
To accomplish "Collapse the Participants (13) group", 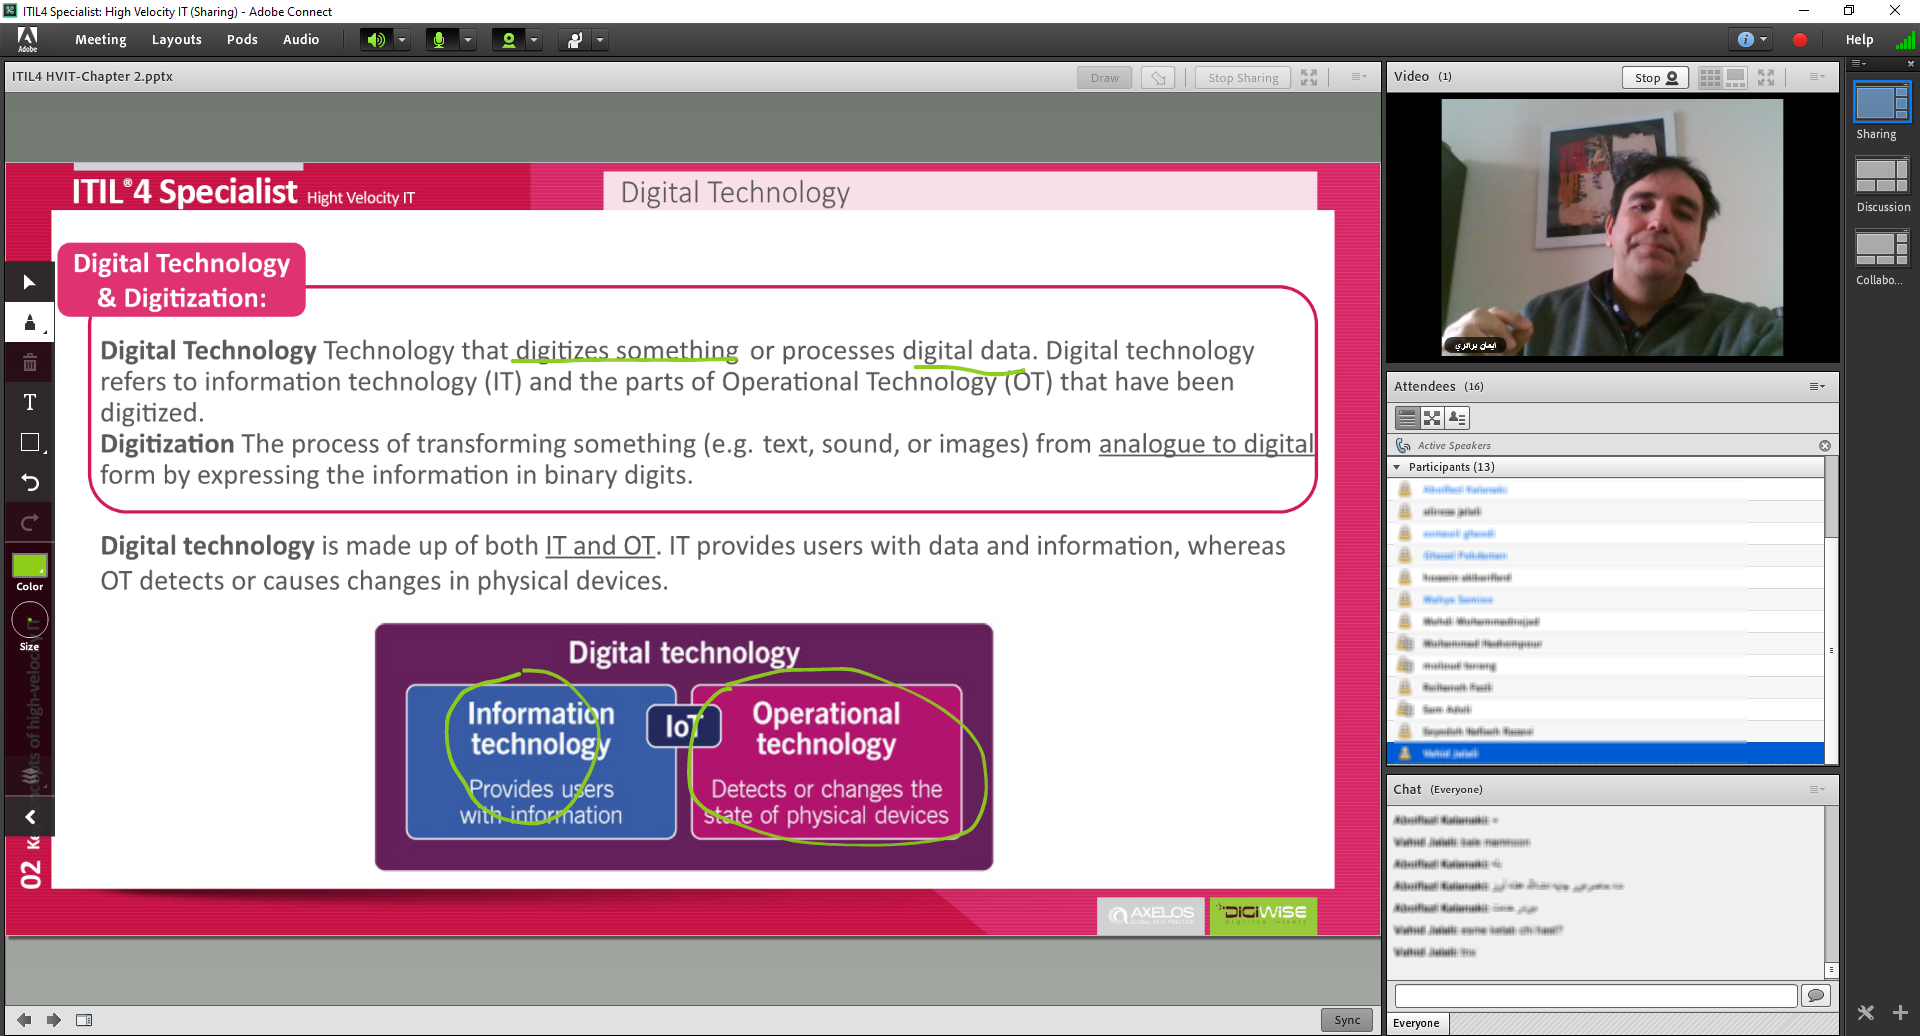I will click(1397, 467).
